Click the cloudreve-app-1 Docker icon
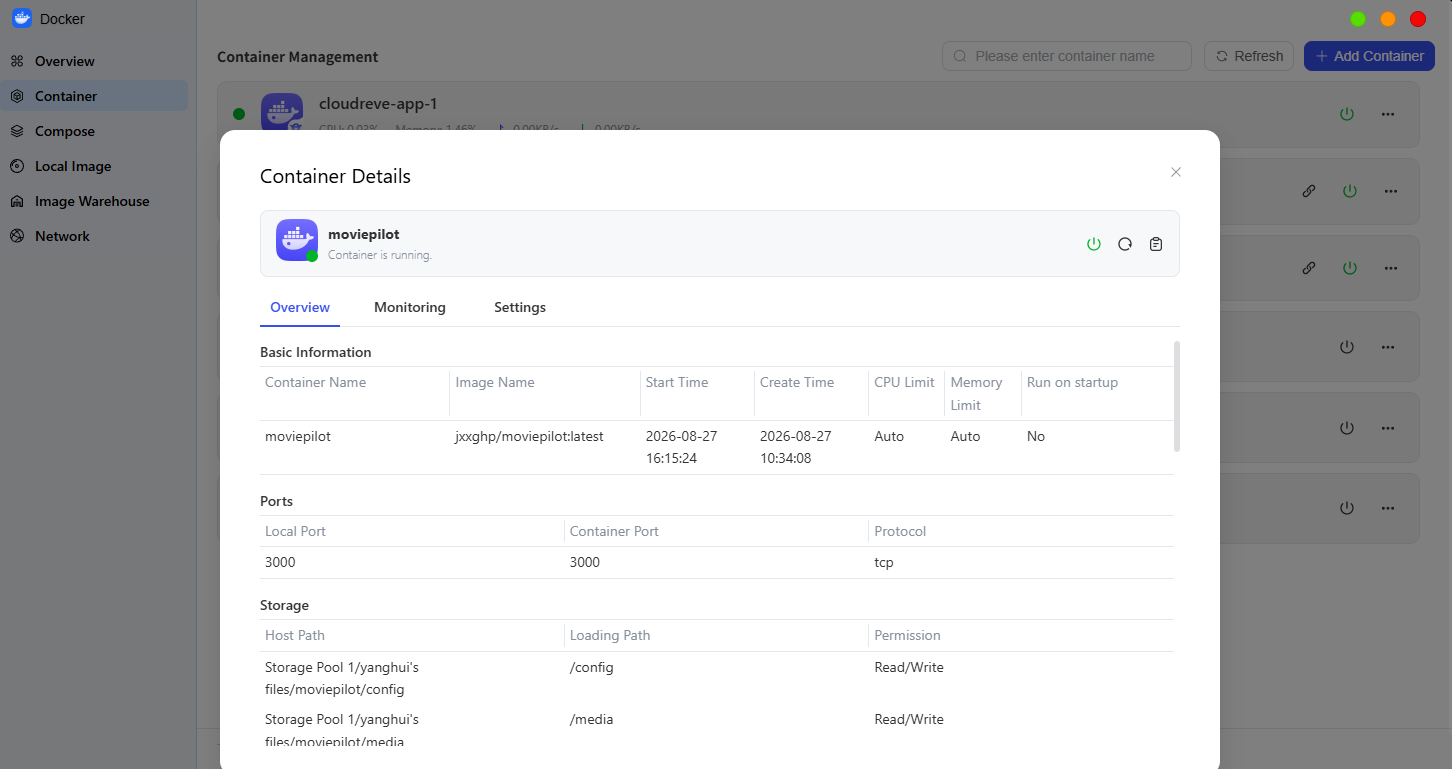This screenshot has height=769, width=1452. [282, 112]
